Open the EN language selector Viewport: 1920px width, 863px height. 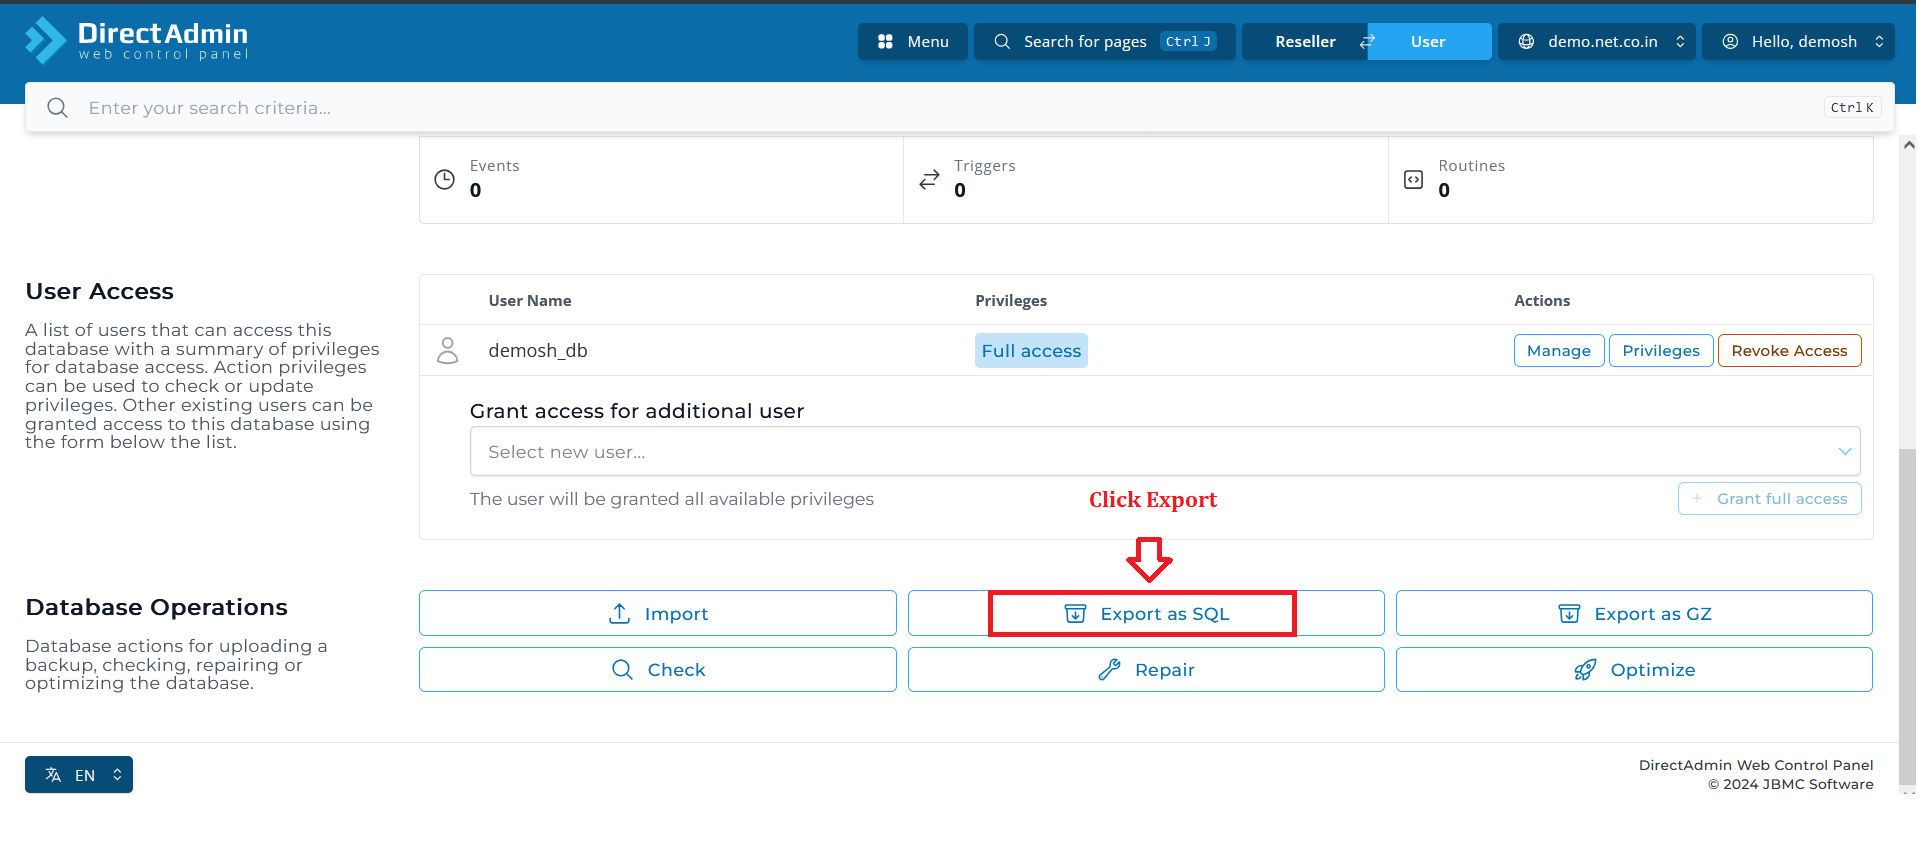pos(79,775)
